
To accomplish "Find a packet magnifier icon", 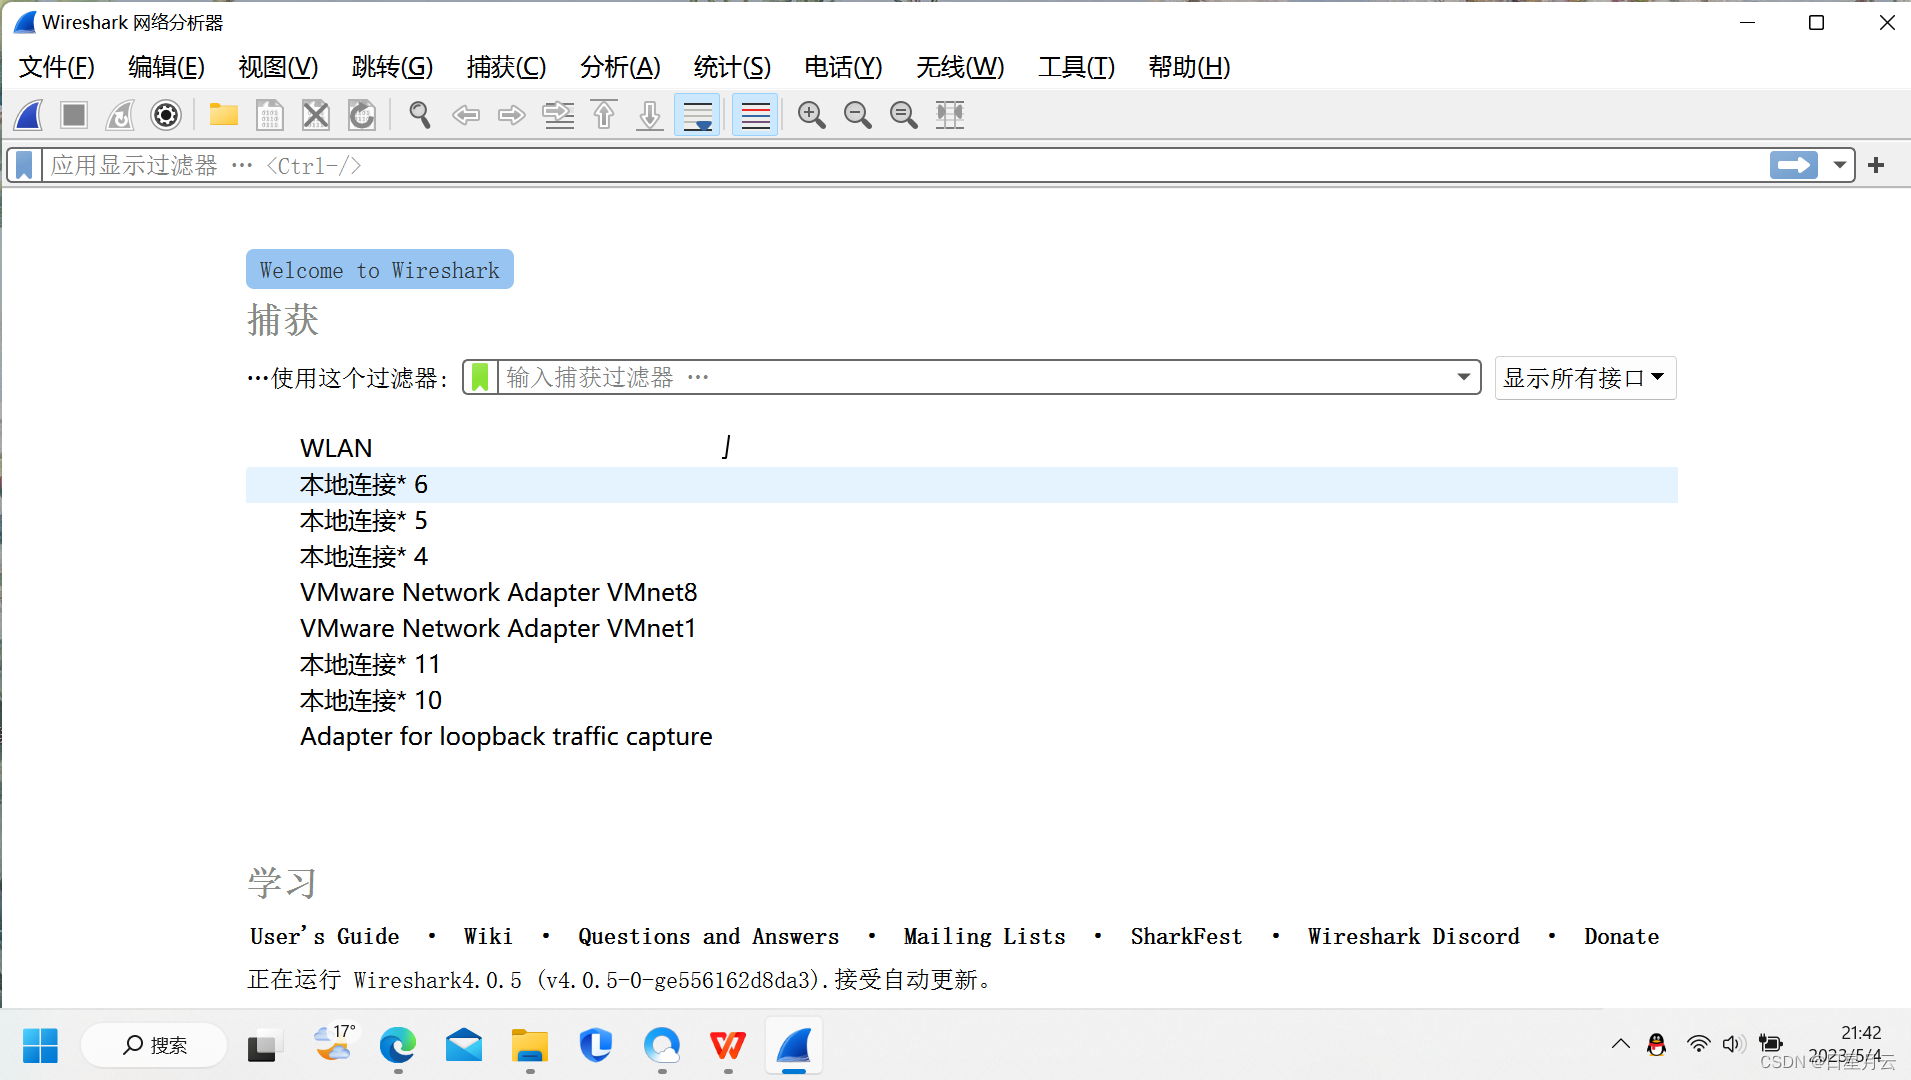I will [x=420, y=115].
